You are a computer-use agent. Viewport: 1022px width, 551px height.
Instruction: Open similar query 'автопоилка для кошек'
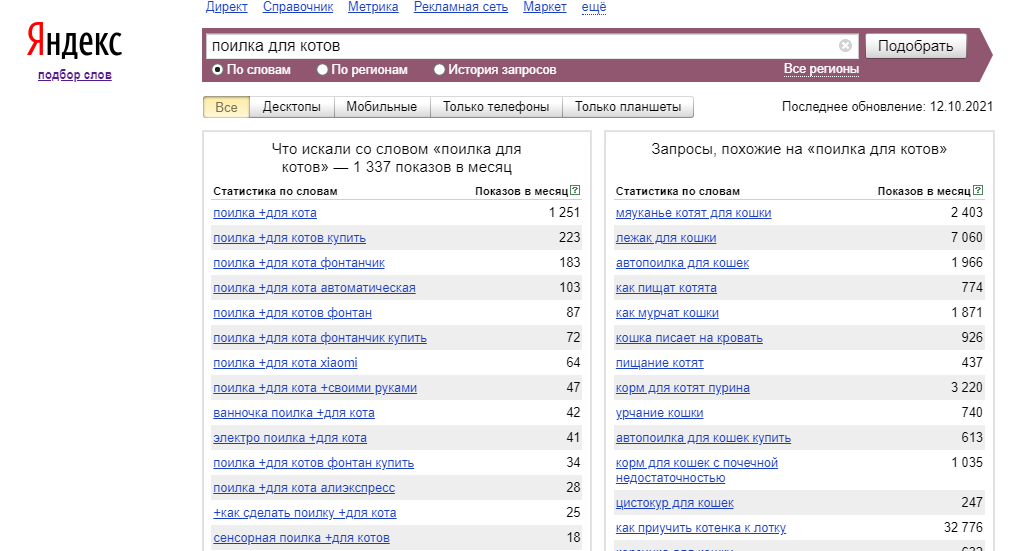[x=682, y=263]
